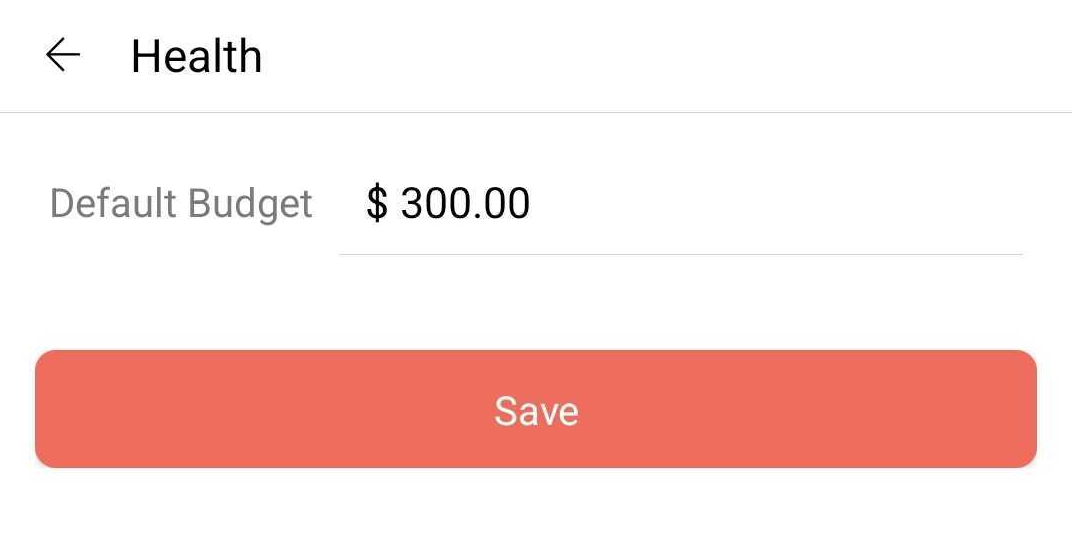Go back from the Health screen
The width and height of the screenshot is (1072, 541).
[62, 56]
